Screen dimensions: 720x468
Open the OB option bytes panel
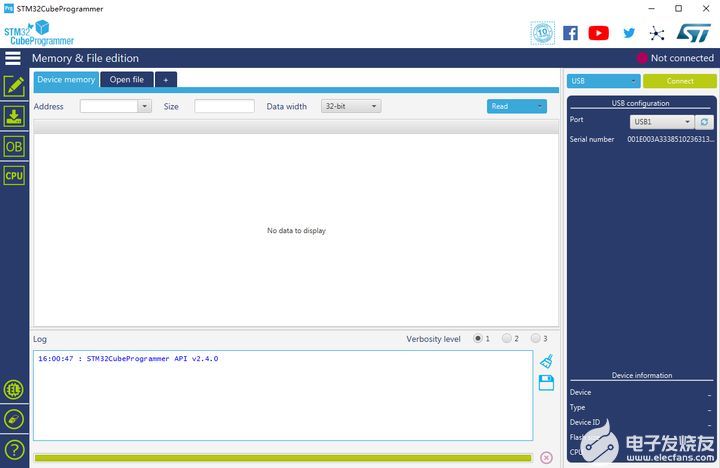(x=14, y=147)
